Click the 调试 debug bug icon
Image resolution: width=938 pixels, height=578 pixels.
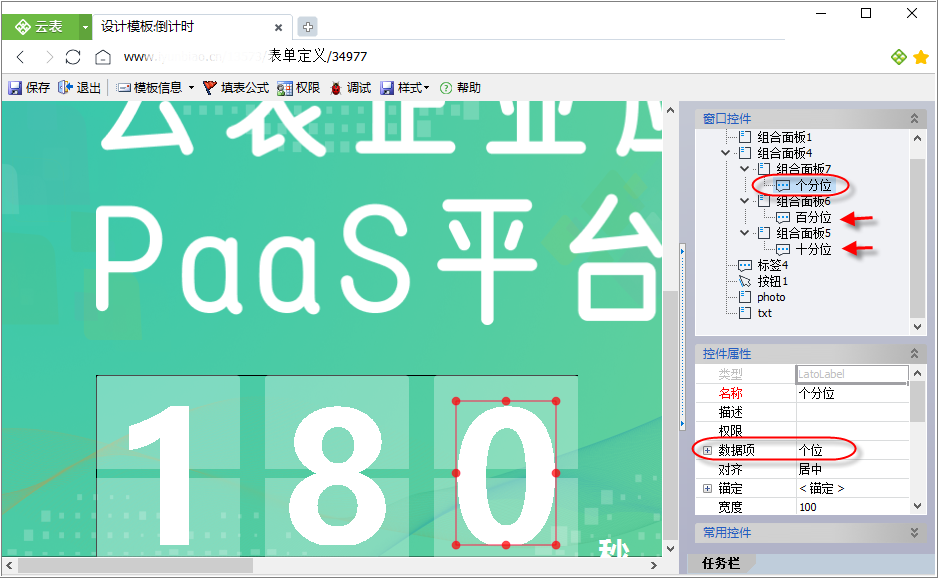coord(336,88)
